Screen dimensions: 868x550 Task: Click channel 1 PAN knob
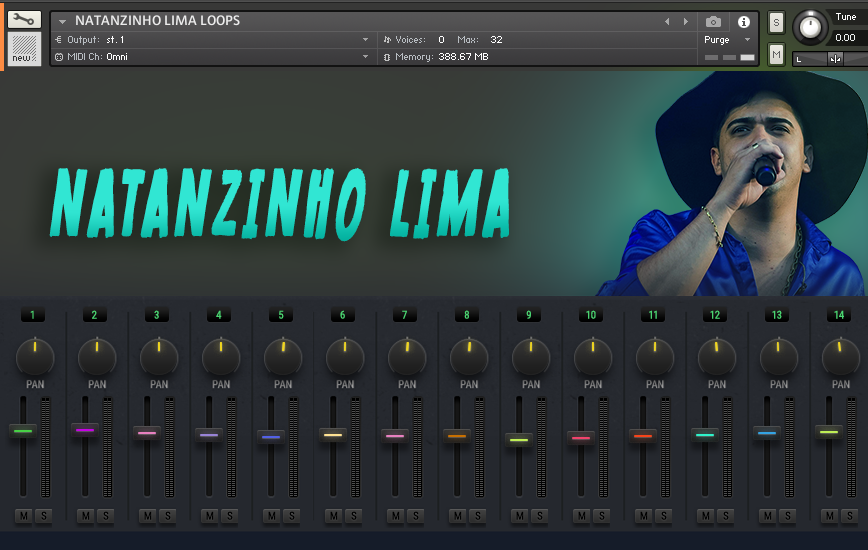pyautogui.click(x=35, y=357)
